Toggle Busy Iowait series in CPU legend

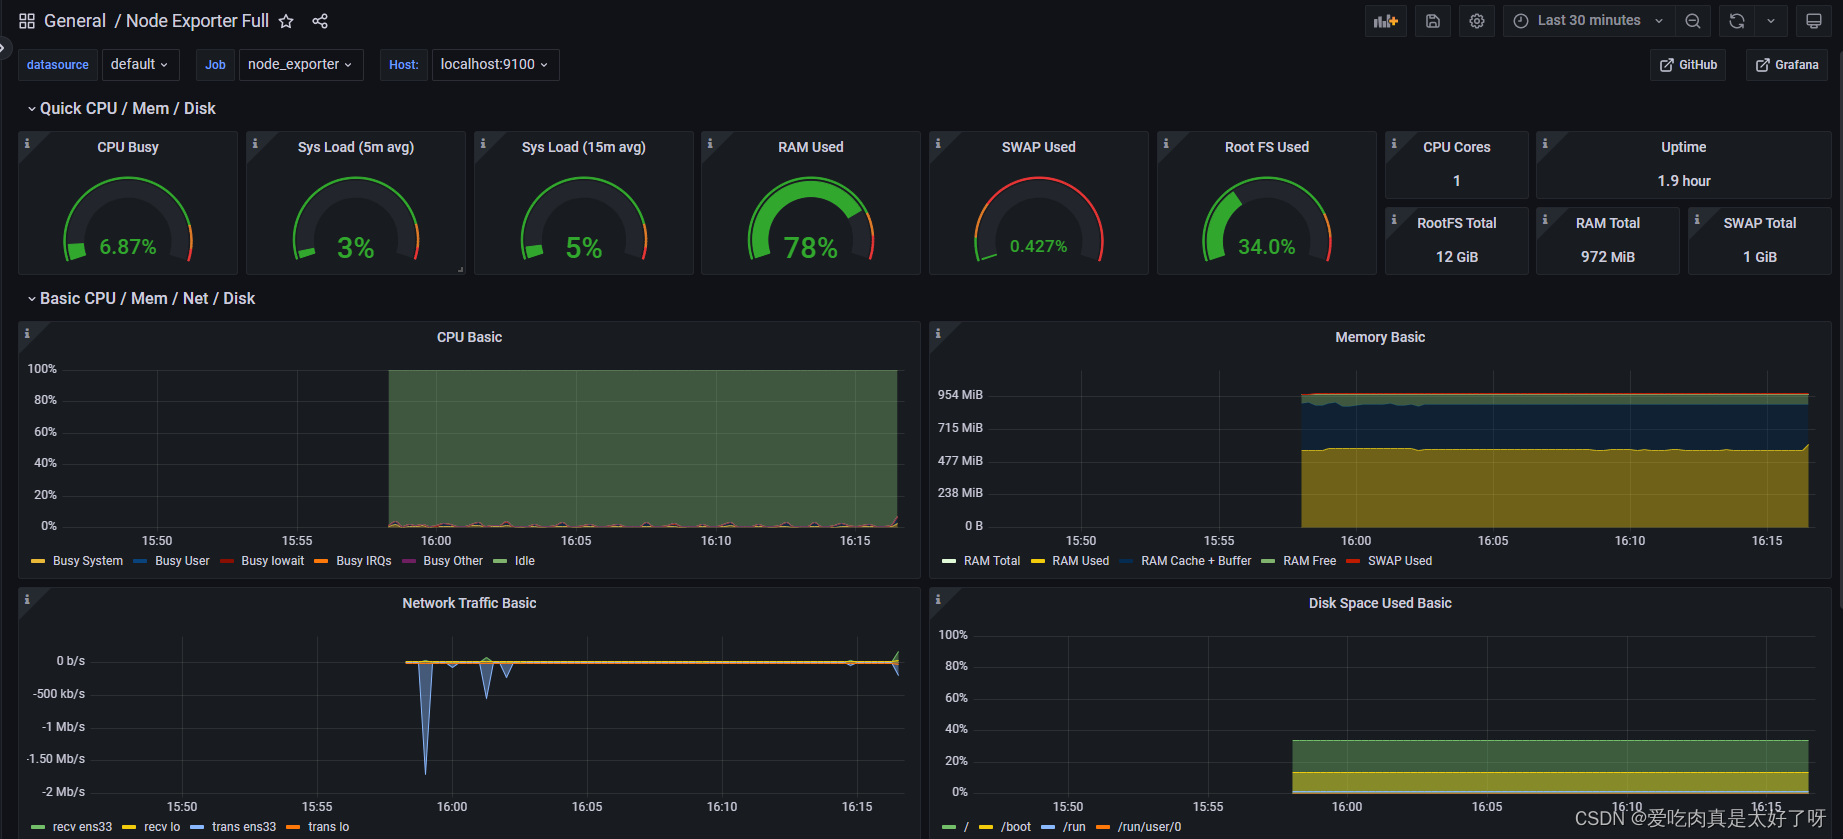point(272,561)
